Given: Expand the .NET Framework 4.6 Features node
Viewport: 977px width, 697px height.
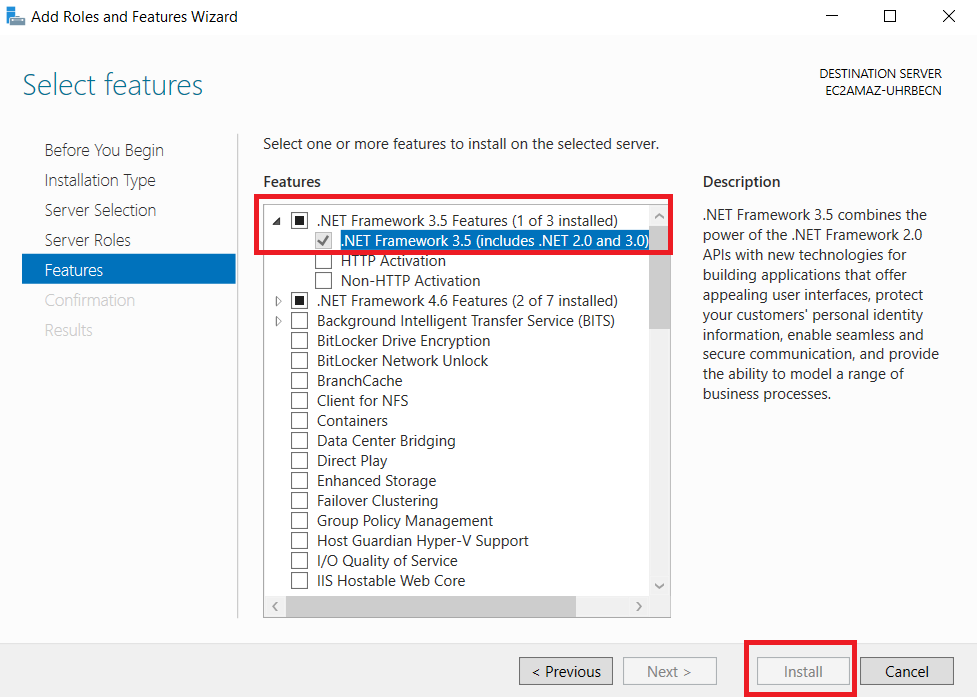Looking at the screenshot, I should [x=278, y=301].
